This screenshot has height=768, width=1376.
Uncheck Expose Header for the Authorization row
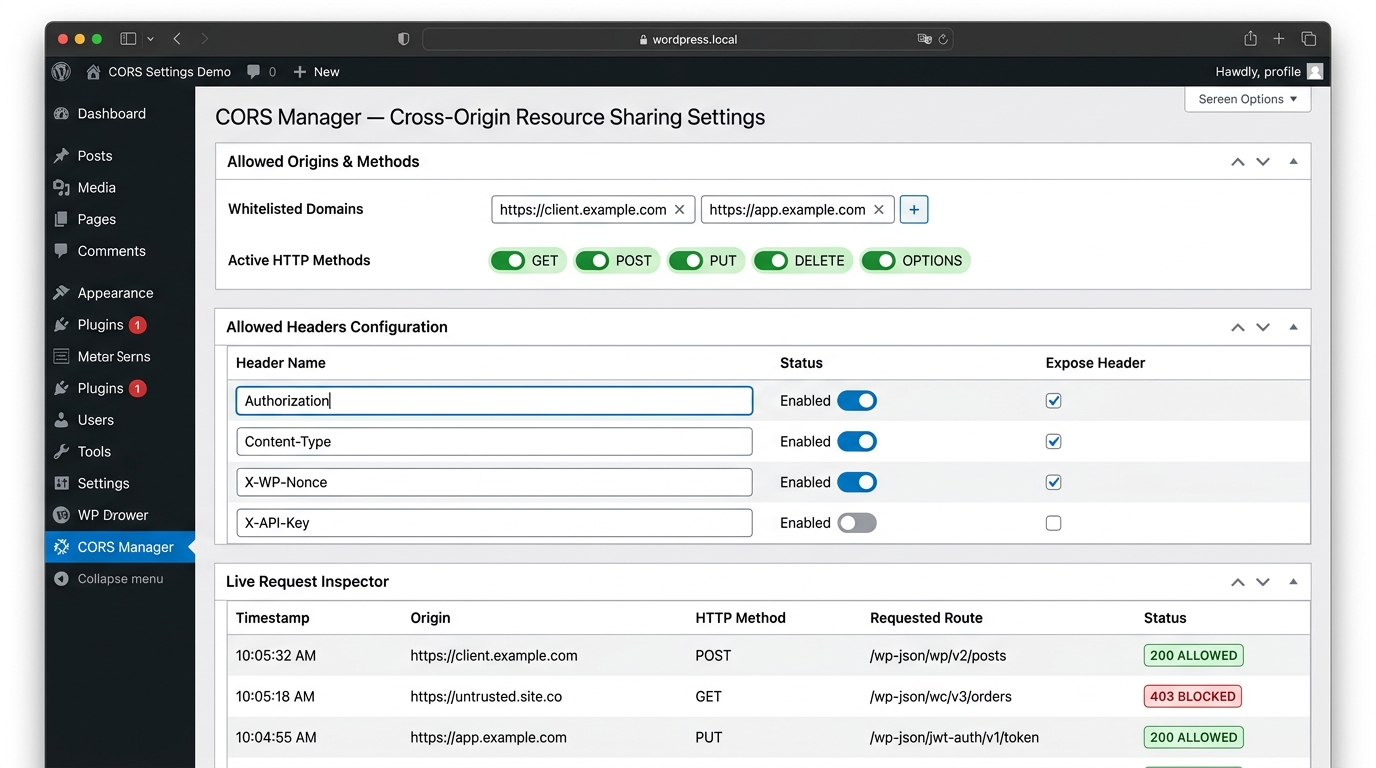point(1053,401)
